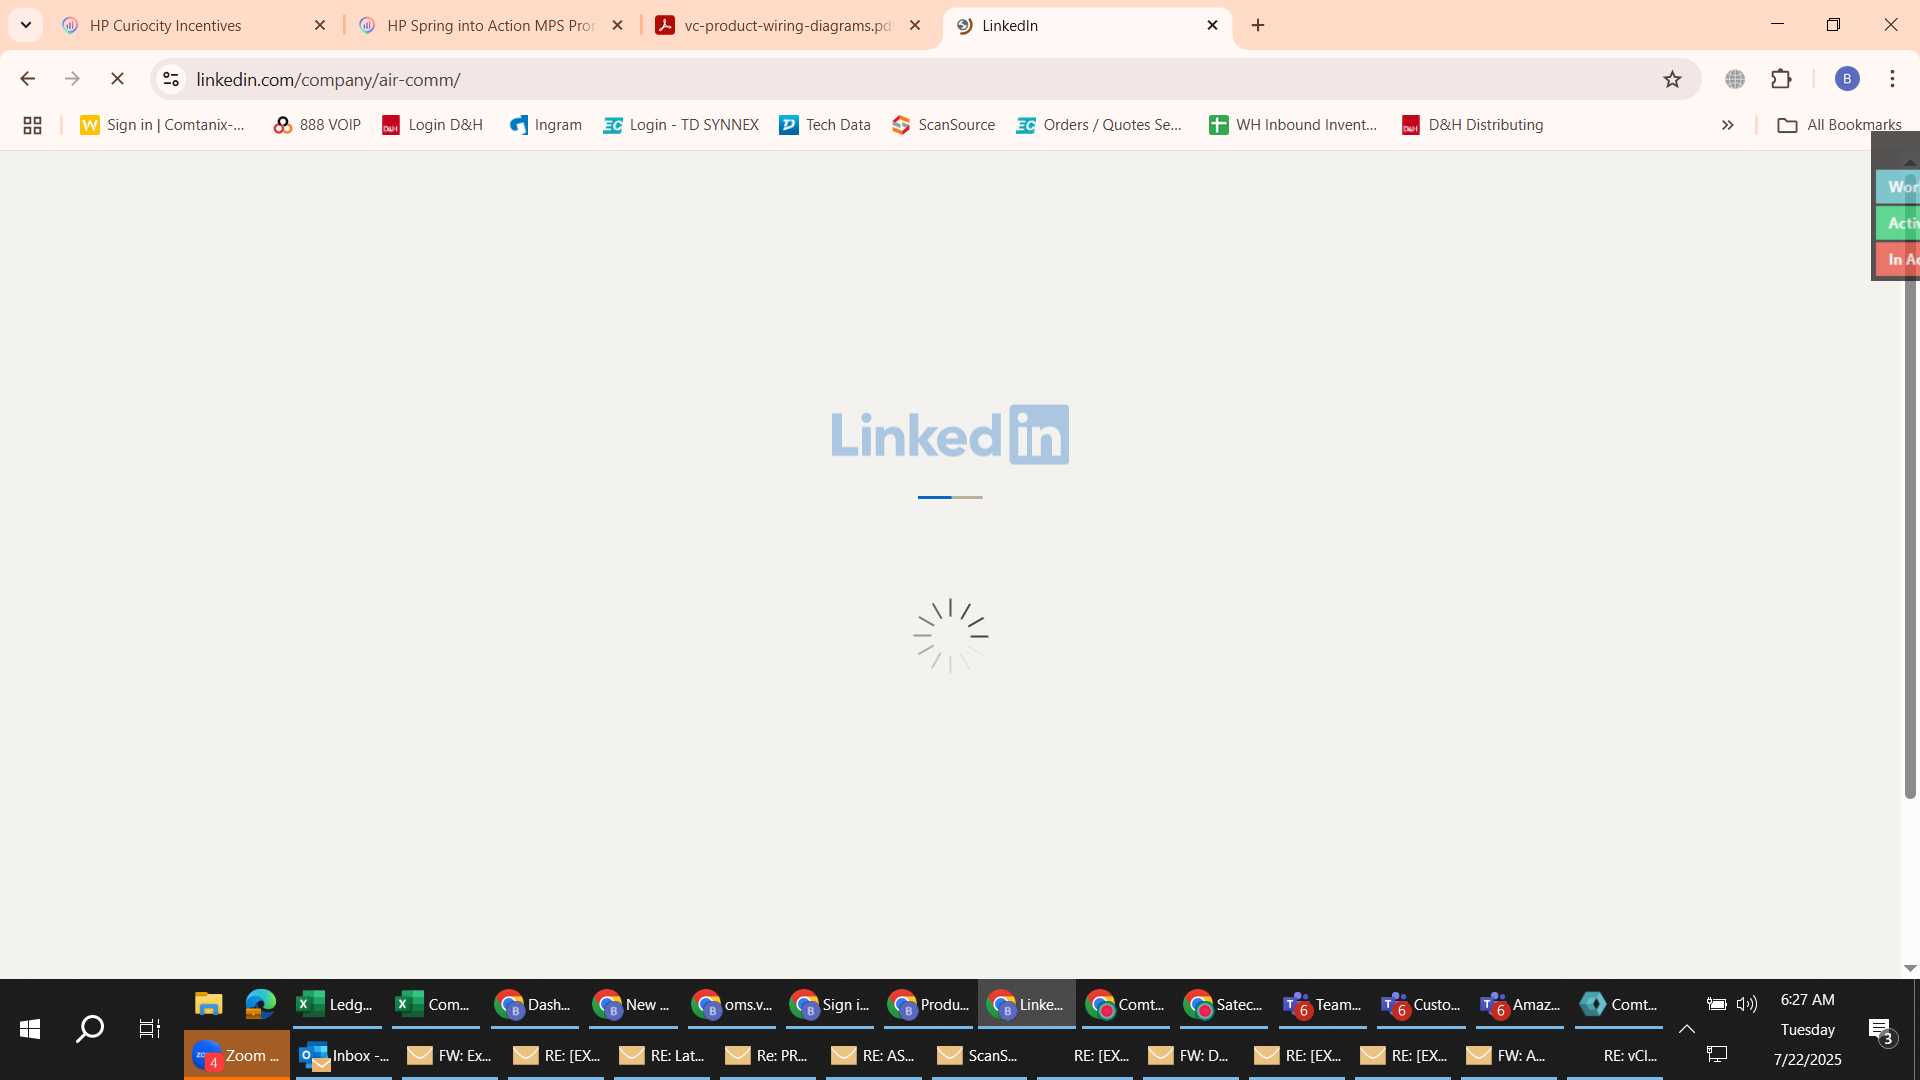Open the apps grid in bookmarks bar
This screenshot has width=1920, height=1080.
coord(32,125)
